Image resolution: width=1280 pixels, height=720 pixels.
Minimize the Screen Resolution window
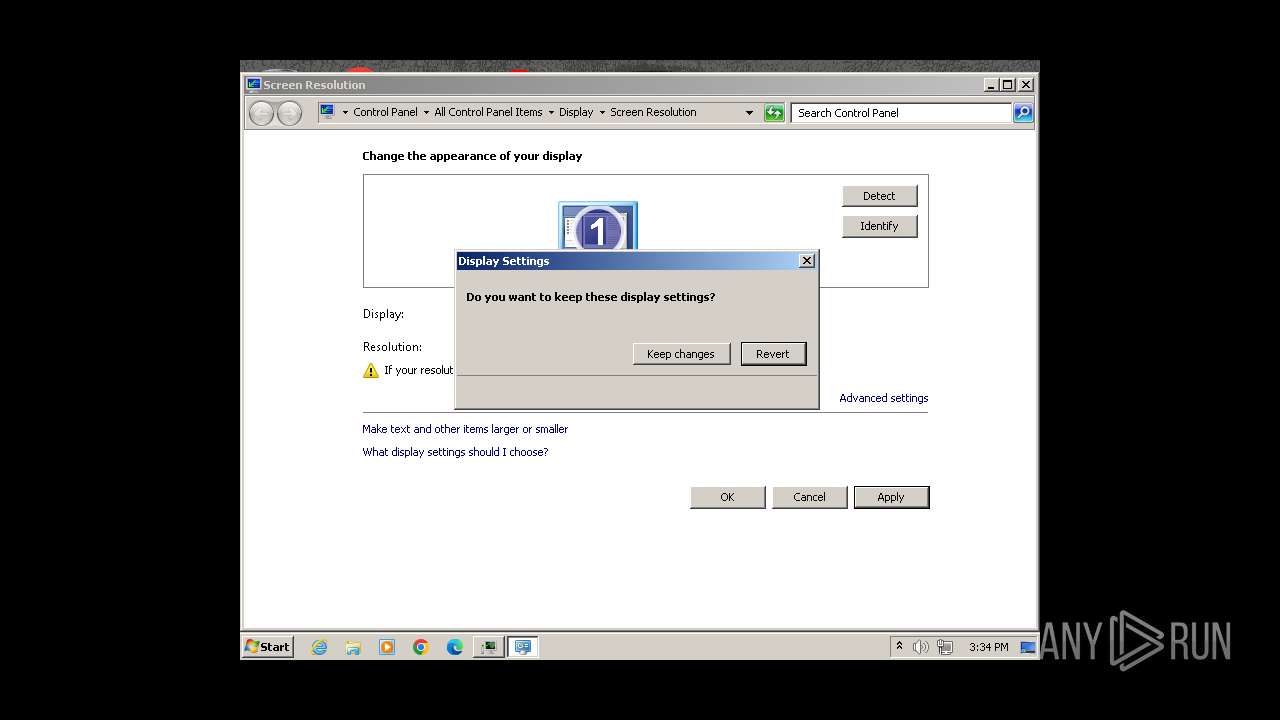[x=991, y=85]
